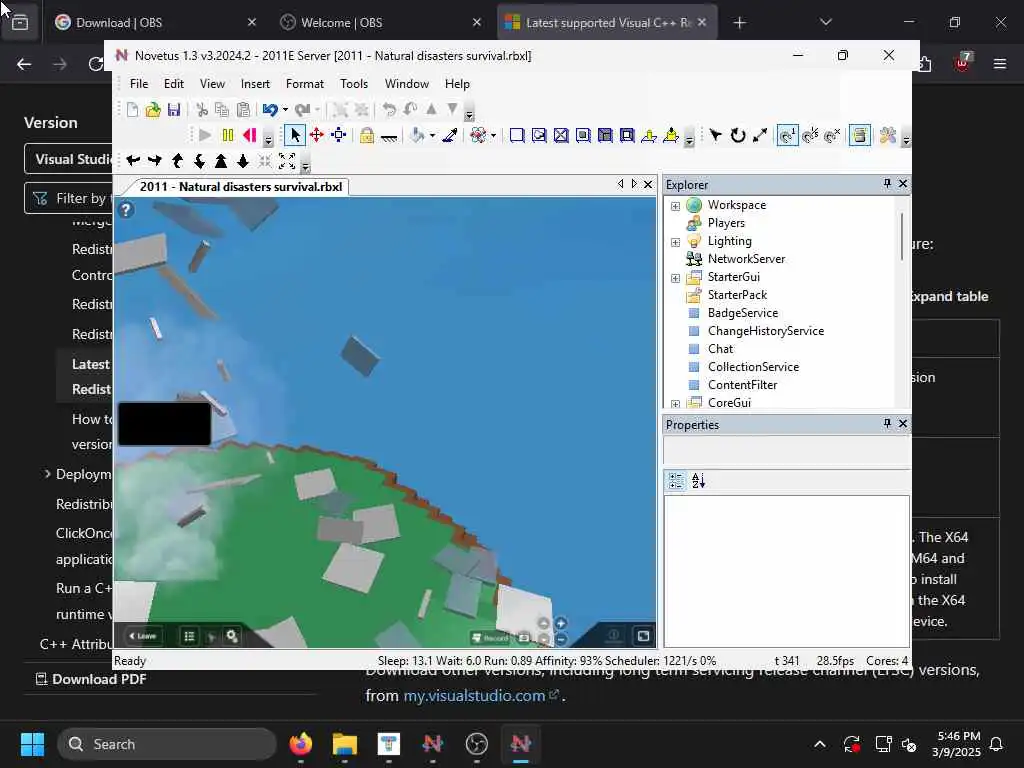Image resolution: width=1024 pixels, height=768 pixels.
Task: Click the Record button in game view
Action: (x=490, y=638)
